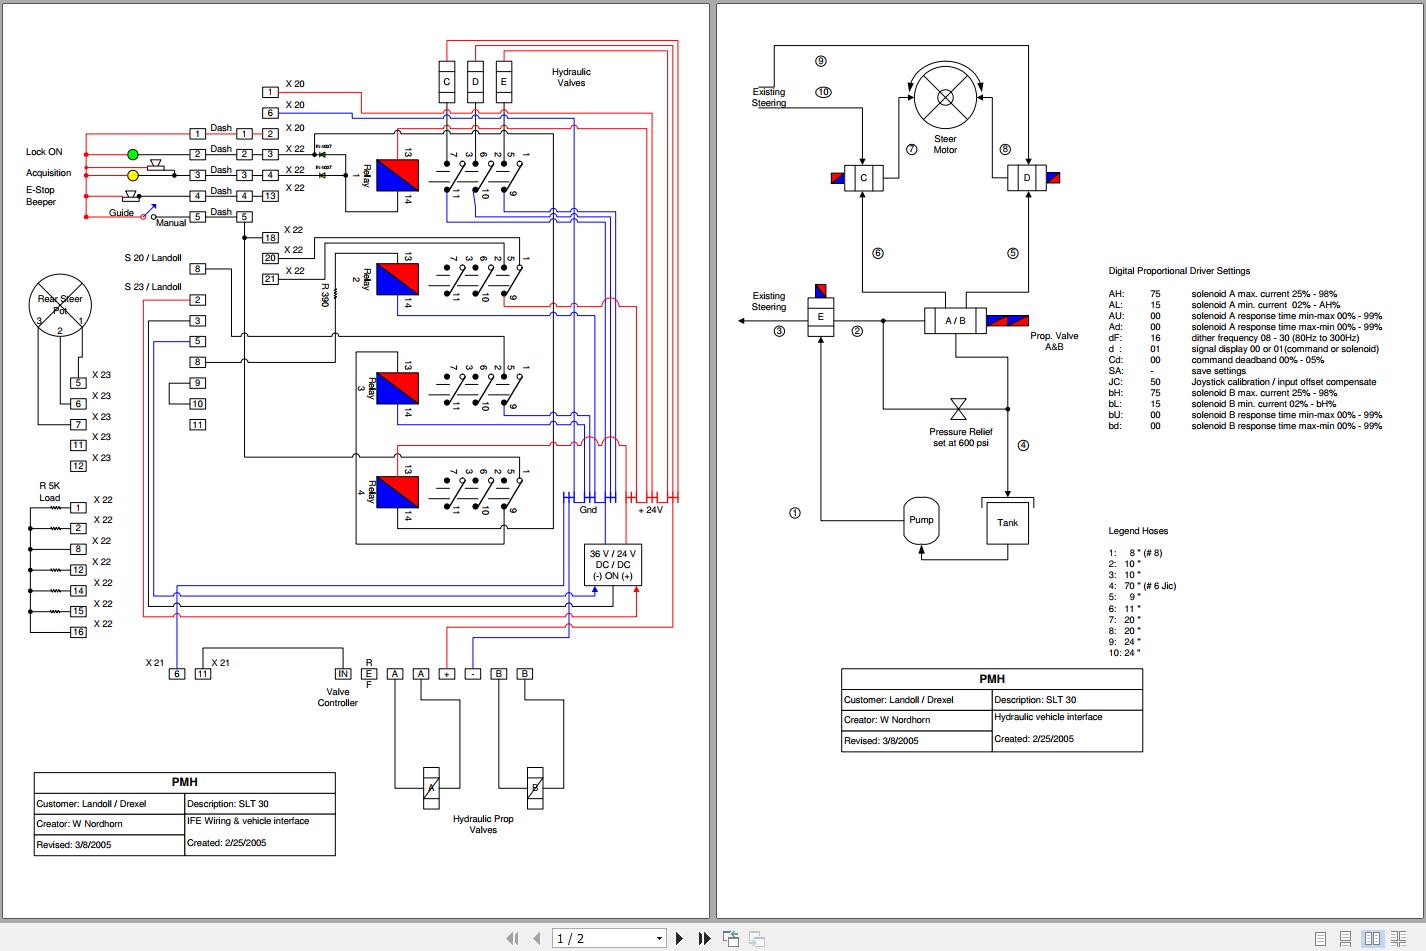Click the A/B proportional valve block

[x=956, y=320]
